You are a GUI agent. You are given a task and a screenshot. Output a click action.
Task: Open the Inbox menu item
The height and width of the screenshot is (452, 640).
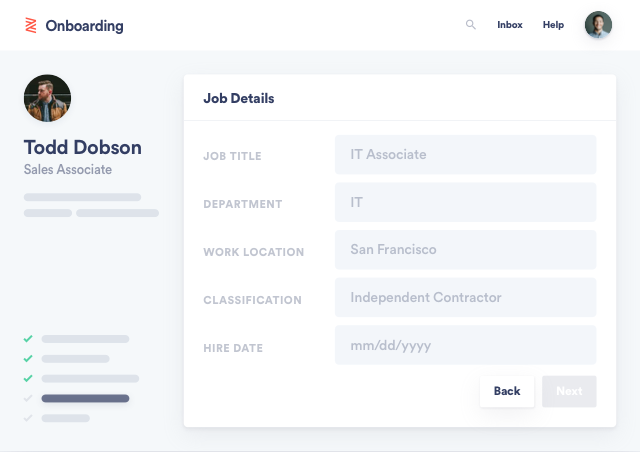click(510, 25)
